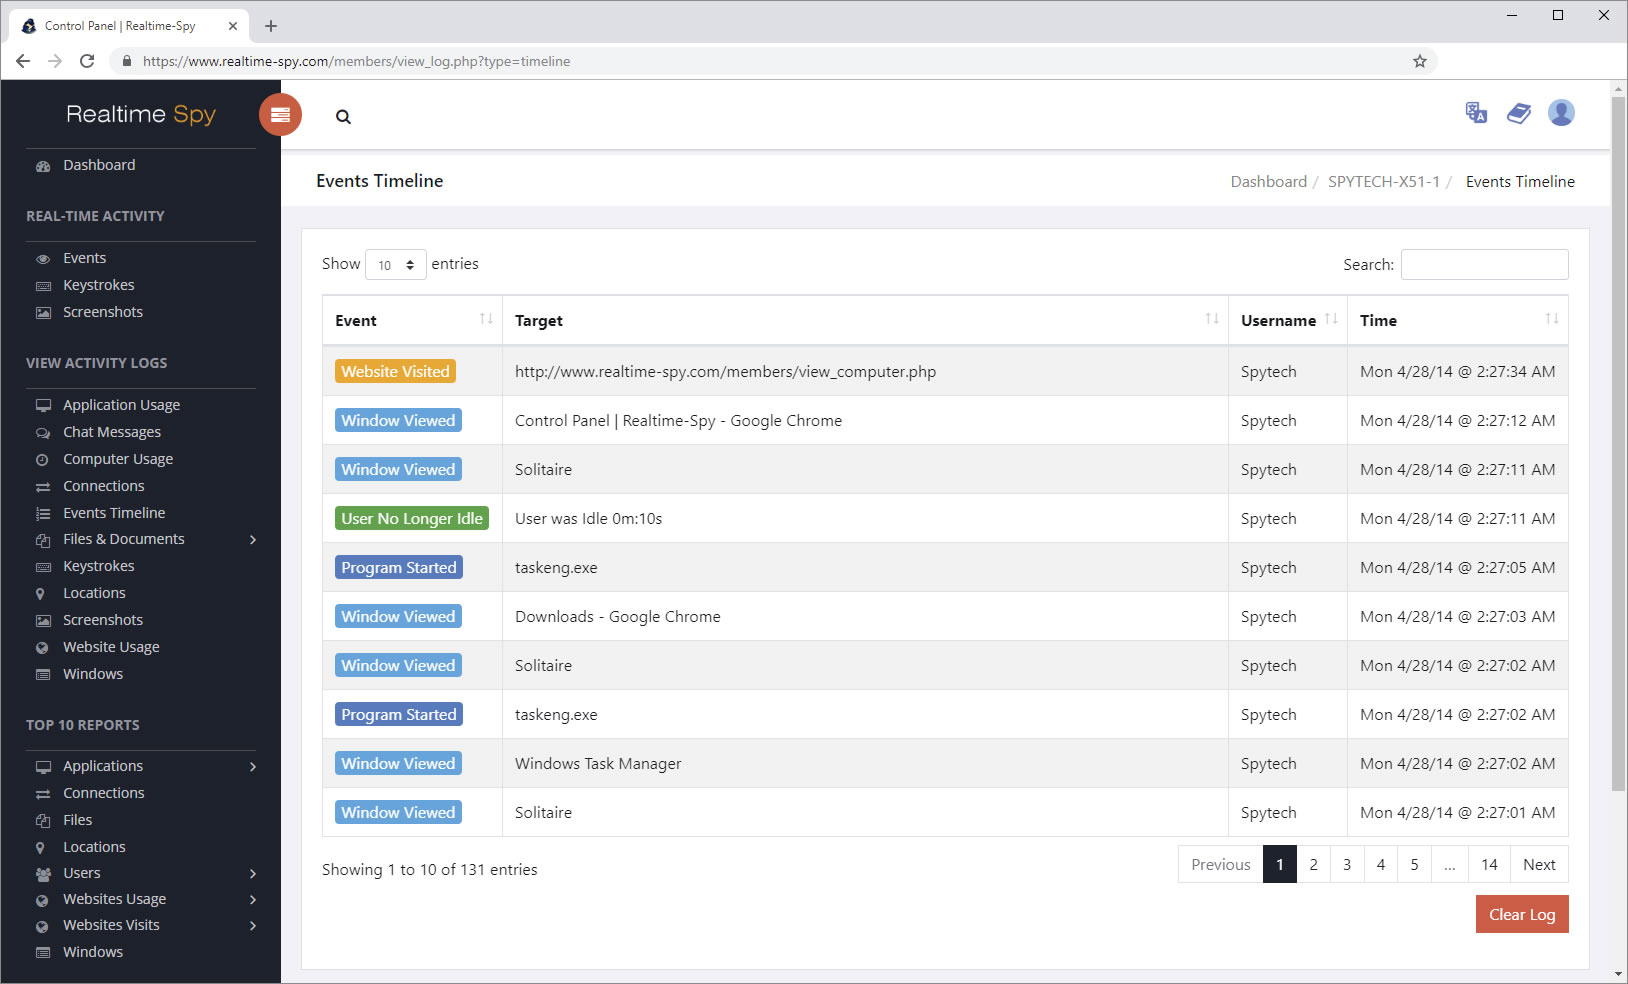Expand the Websites Visits report submenu

[x=253, y=926]
